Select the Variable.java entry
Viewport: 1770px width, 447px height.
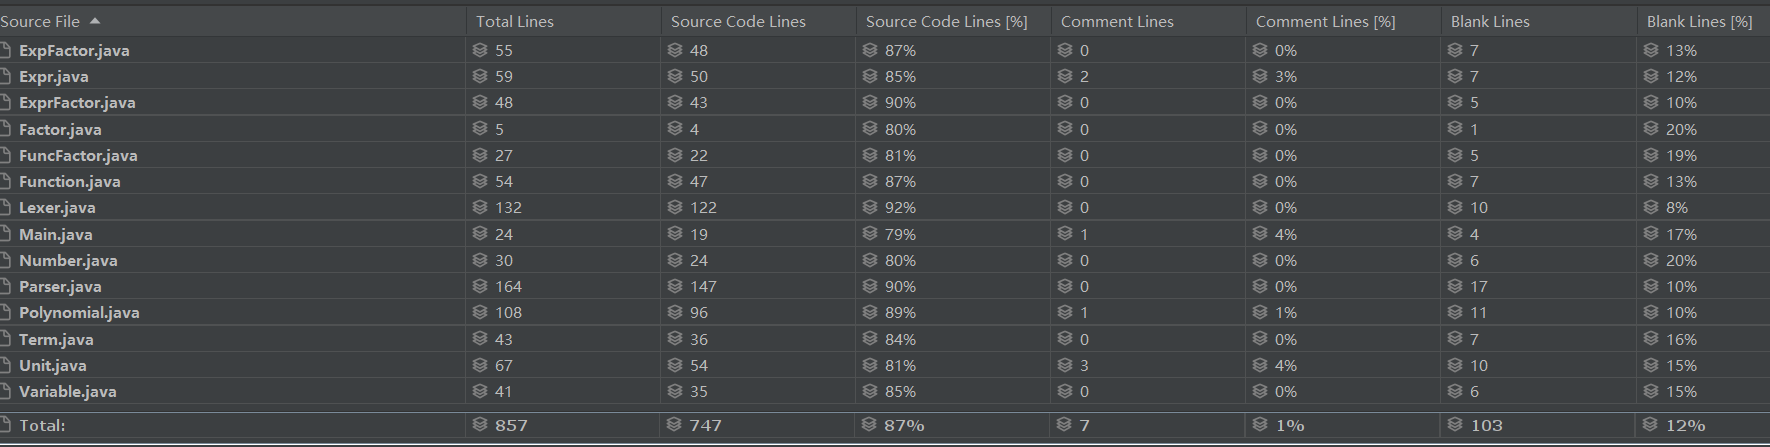(885, 391)
